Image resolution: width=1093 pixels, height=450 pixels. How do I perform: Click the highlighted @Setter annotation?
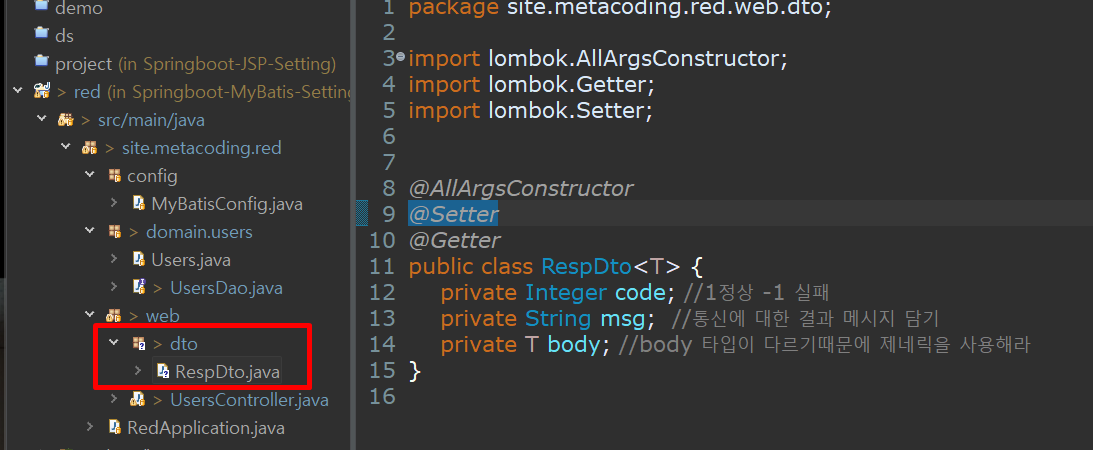click(453, 215)
